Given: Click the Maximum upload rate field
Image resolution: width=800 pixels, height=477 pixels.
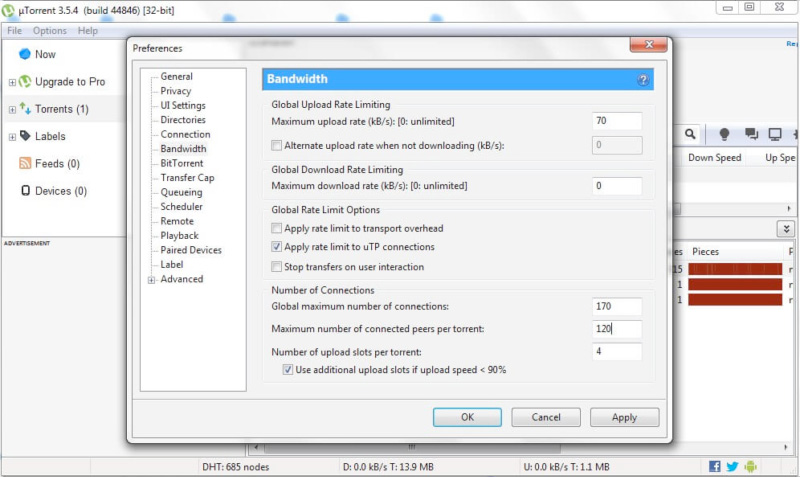Looking at the screenshot, I should 616,121.
